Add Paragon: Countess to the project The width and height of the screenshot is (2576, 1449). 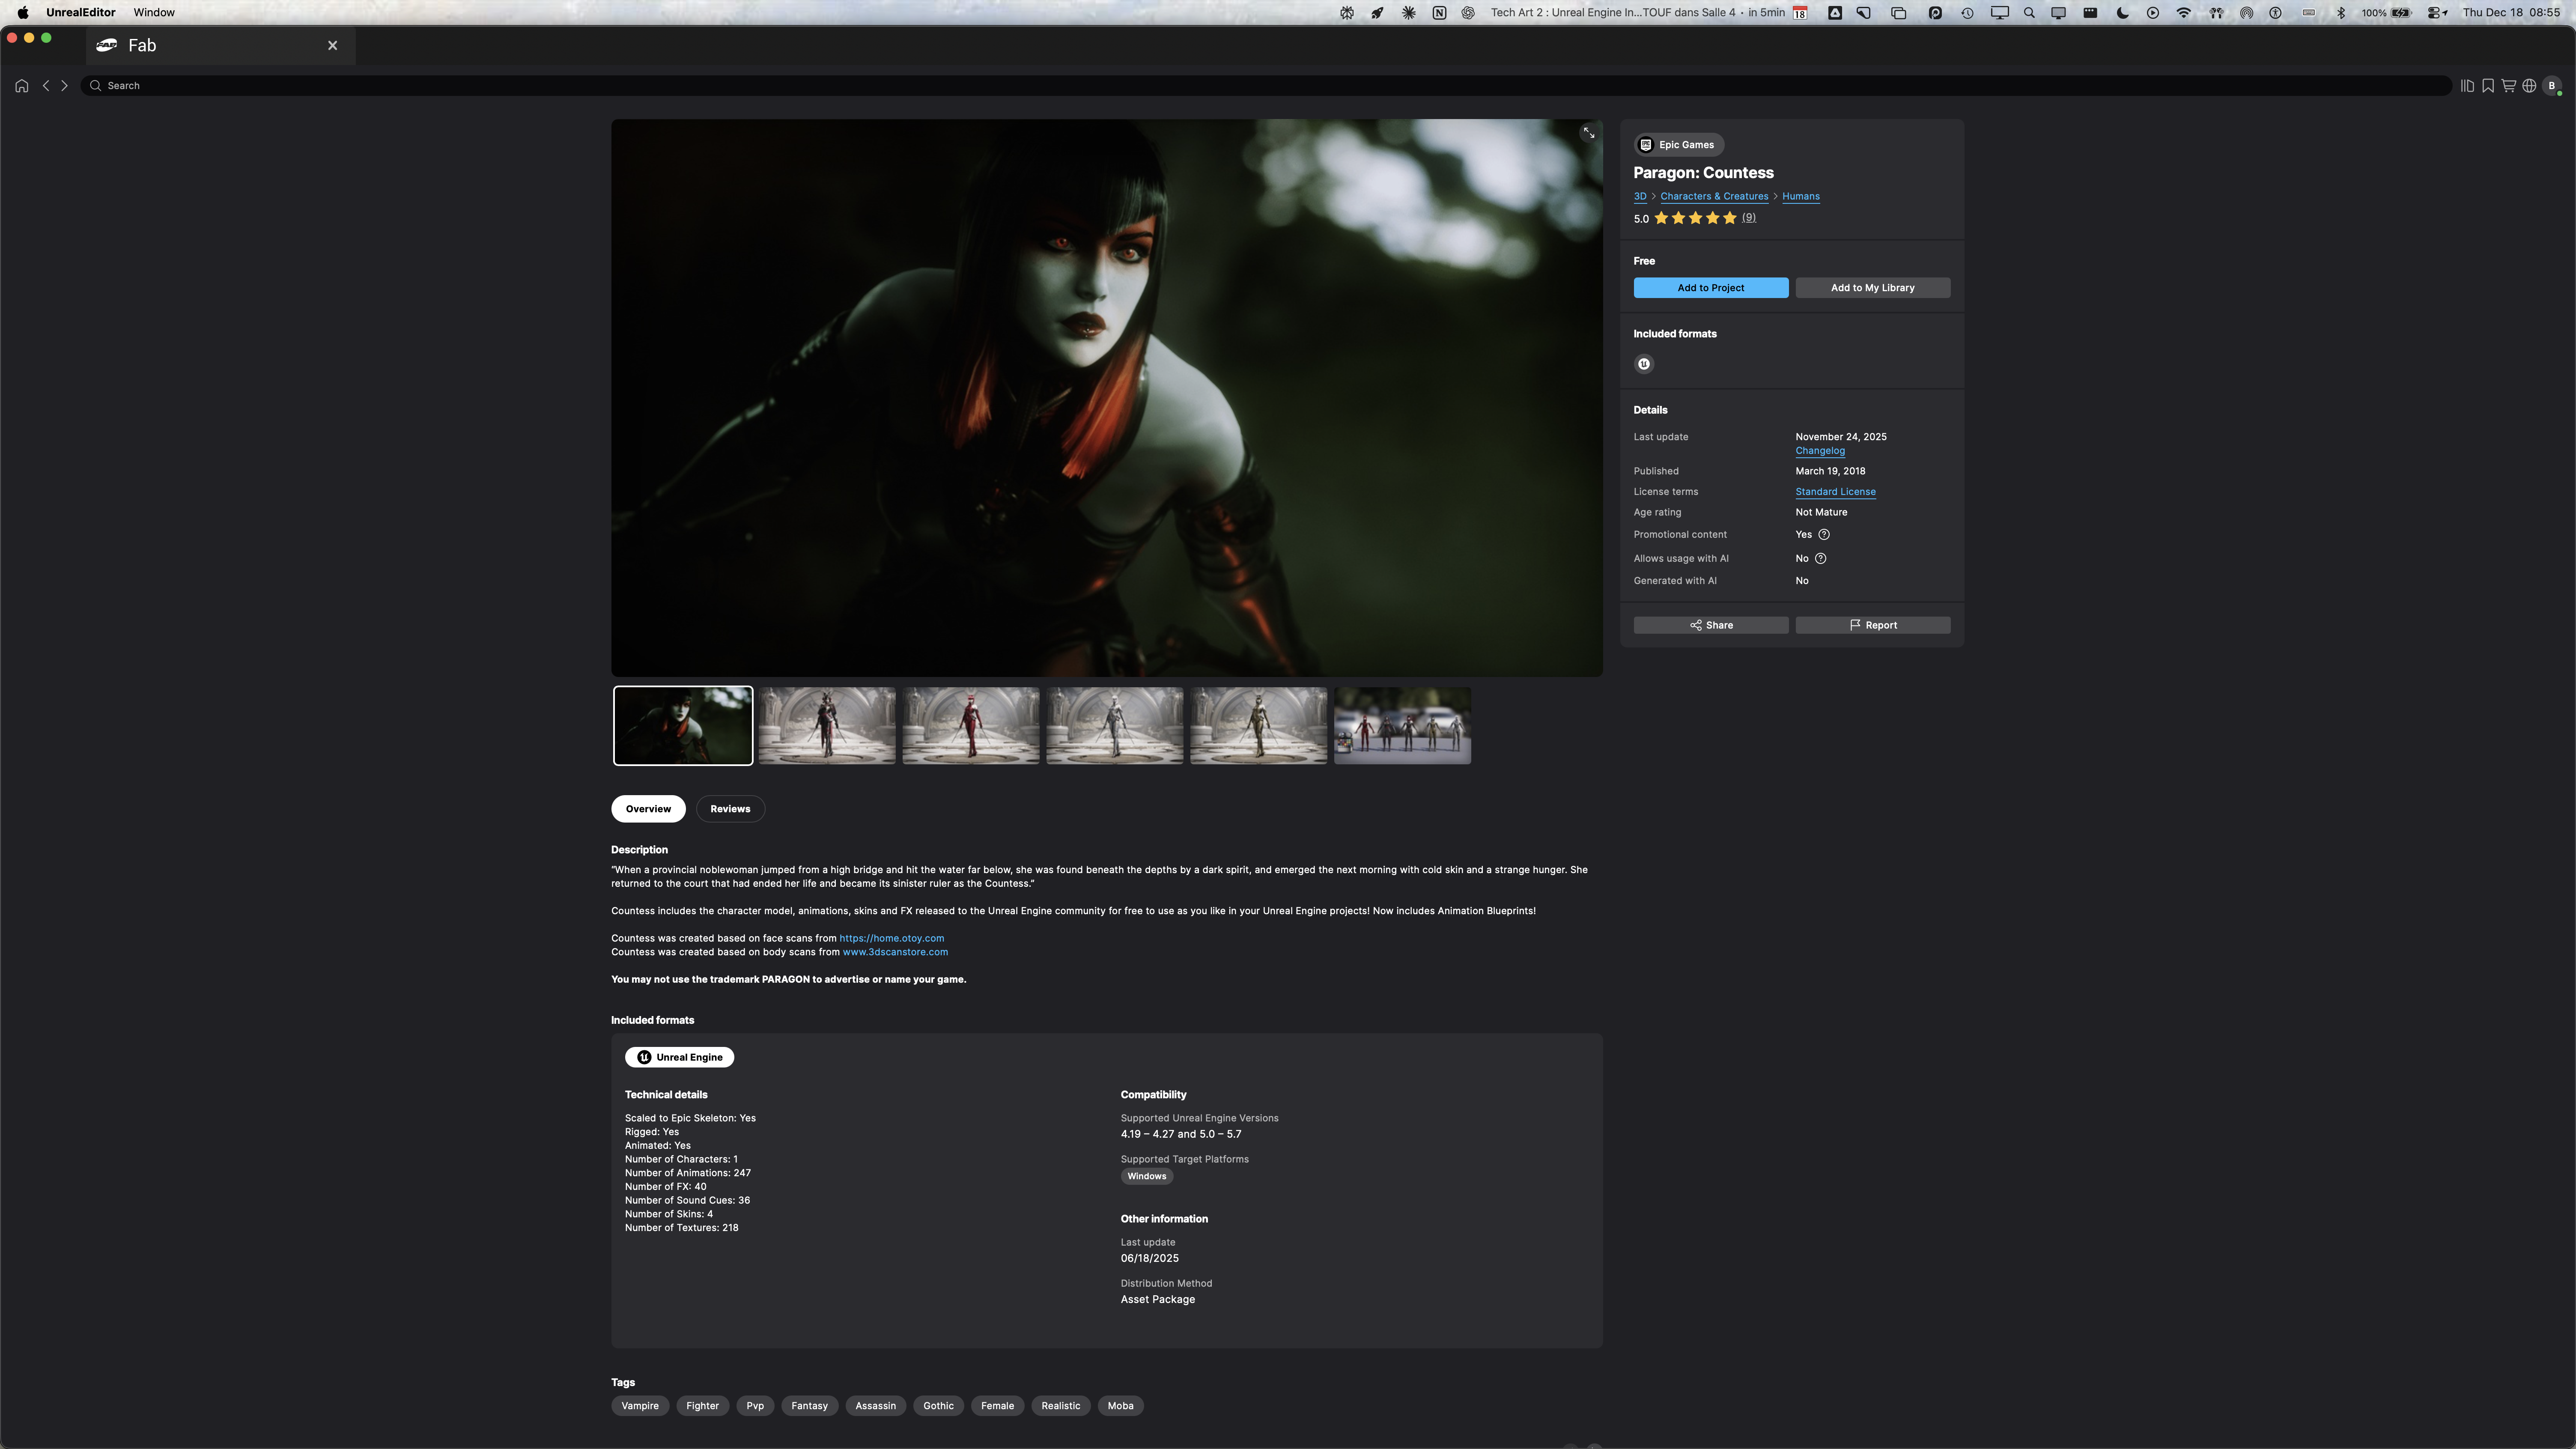tap(1711, 288)
